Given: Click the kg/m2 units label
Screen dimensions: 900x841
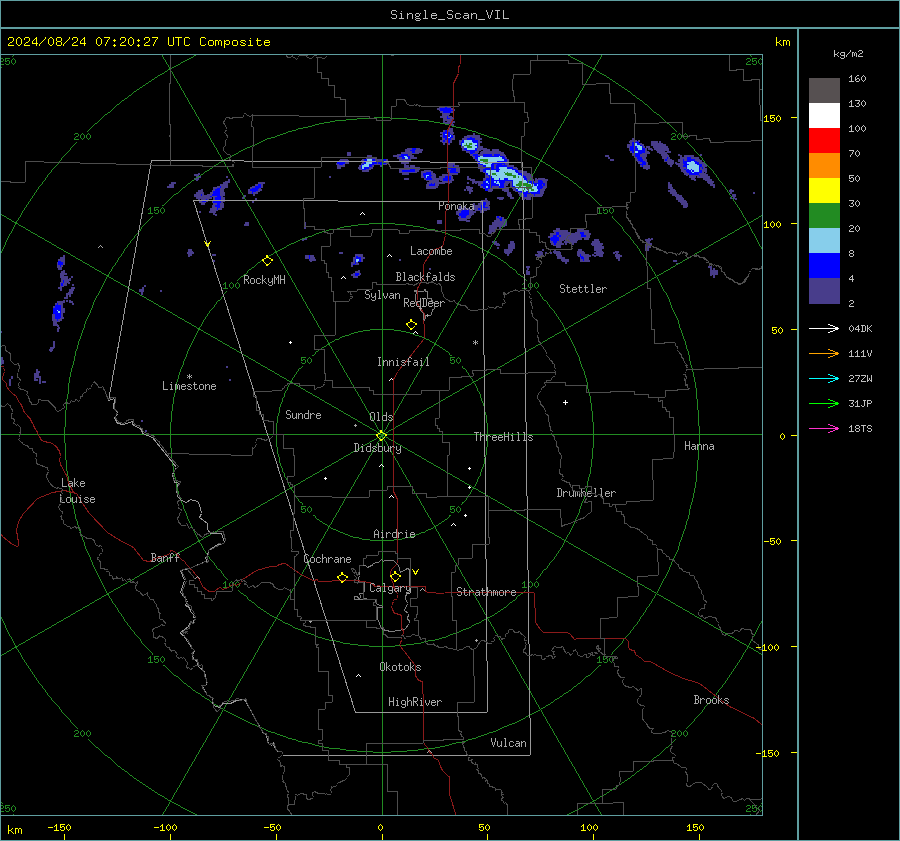Looking at the screenshot, I should (x=848, y=54).
